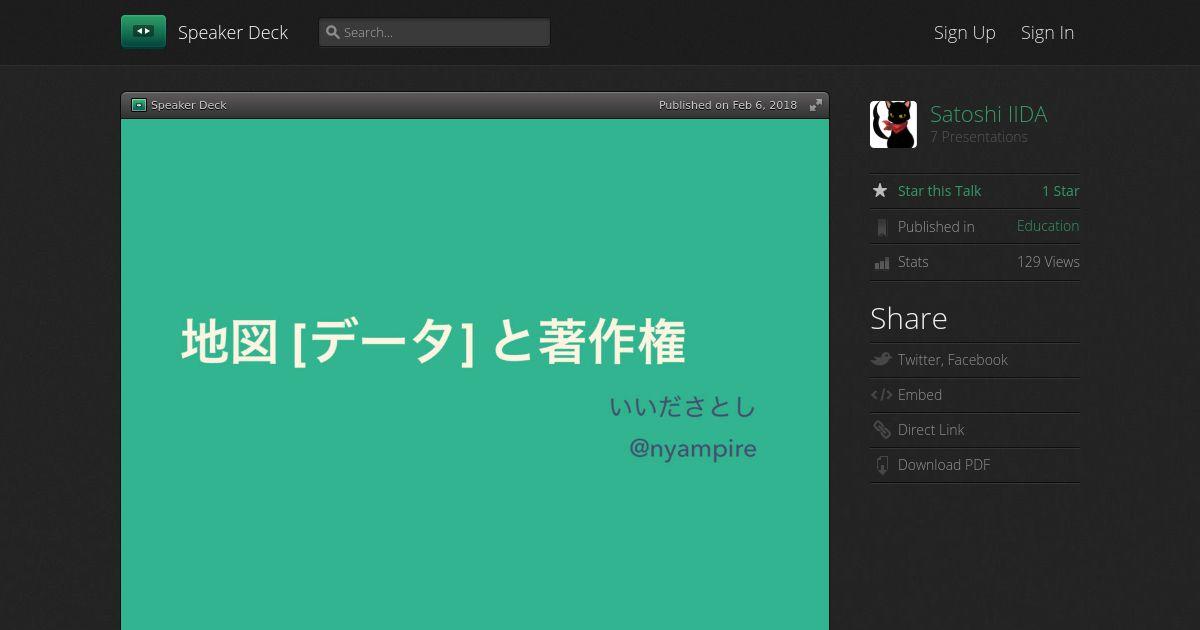Click the magnifying glass search icon
Viewport: 1200px width, 630px height.
click(x=333, y=32)
